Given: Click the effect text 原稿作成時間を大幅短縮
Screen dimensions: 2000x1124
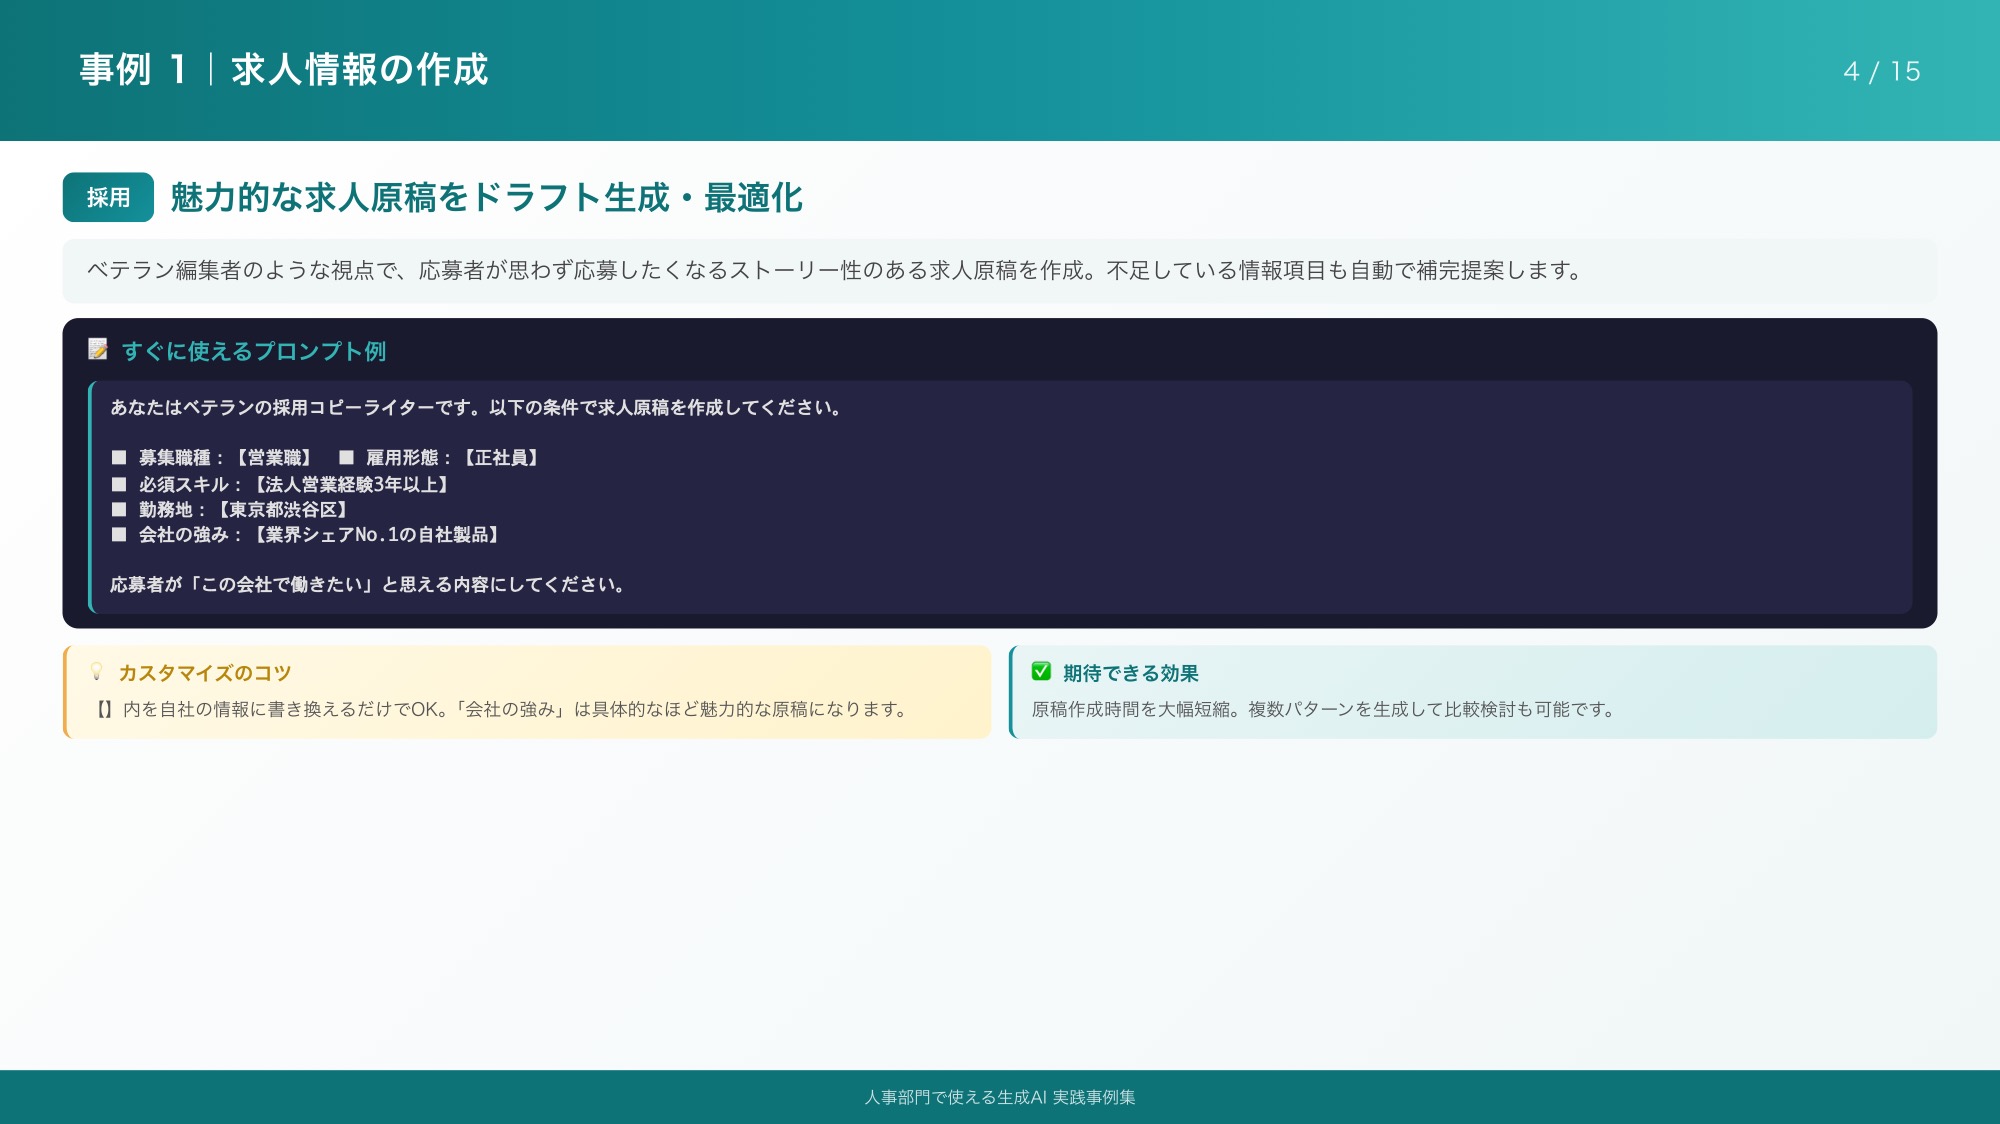Looking at the screenshot, I should [1324, 709].
